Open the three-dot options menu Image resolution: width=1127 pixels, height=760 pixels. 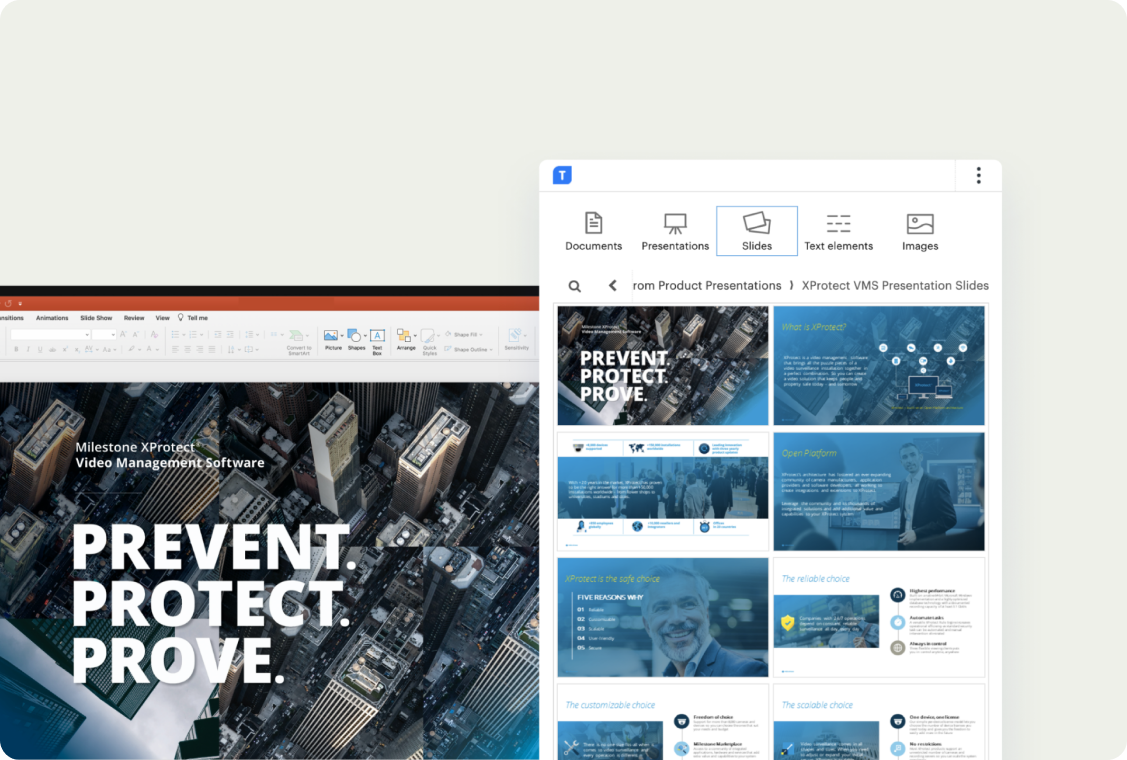click(x=978, y=176)
